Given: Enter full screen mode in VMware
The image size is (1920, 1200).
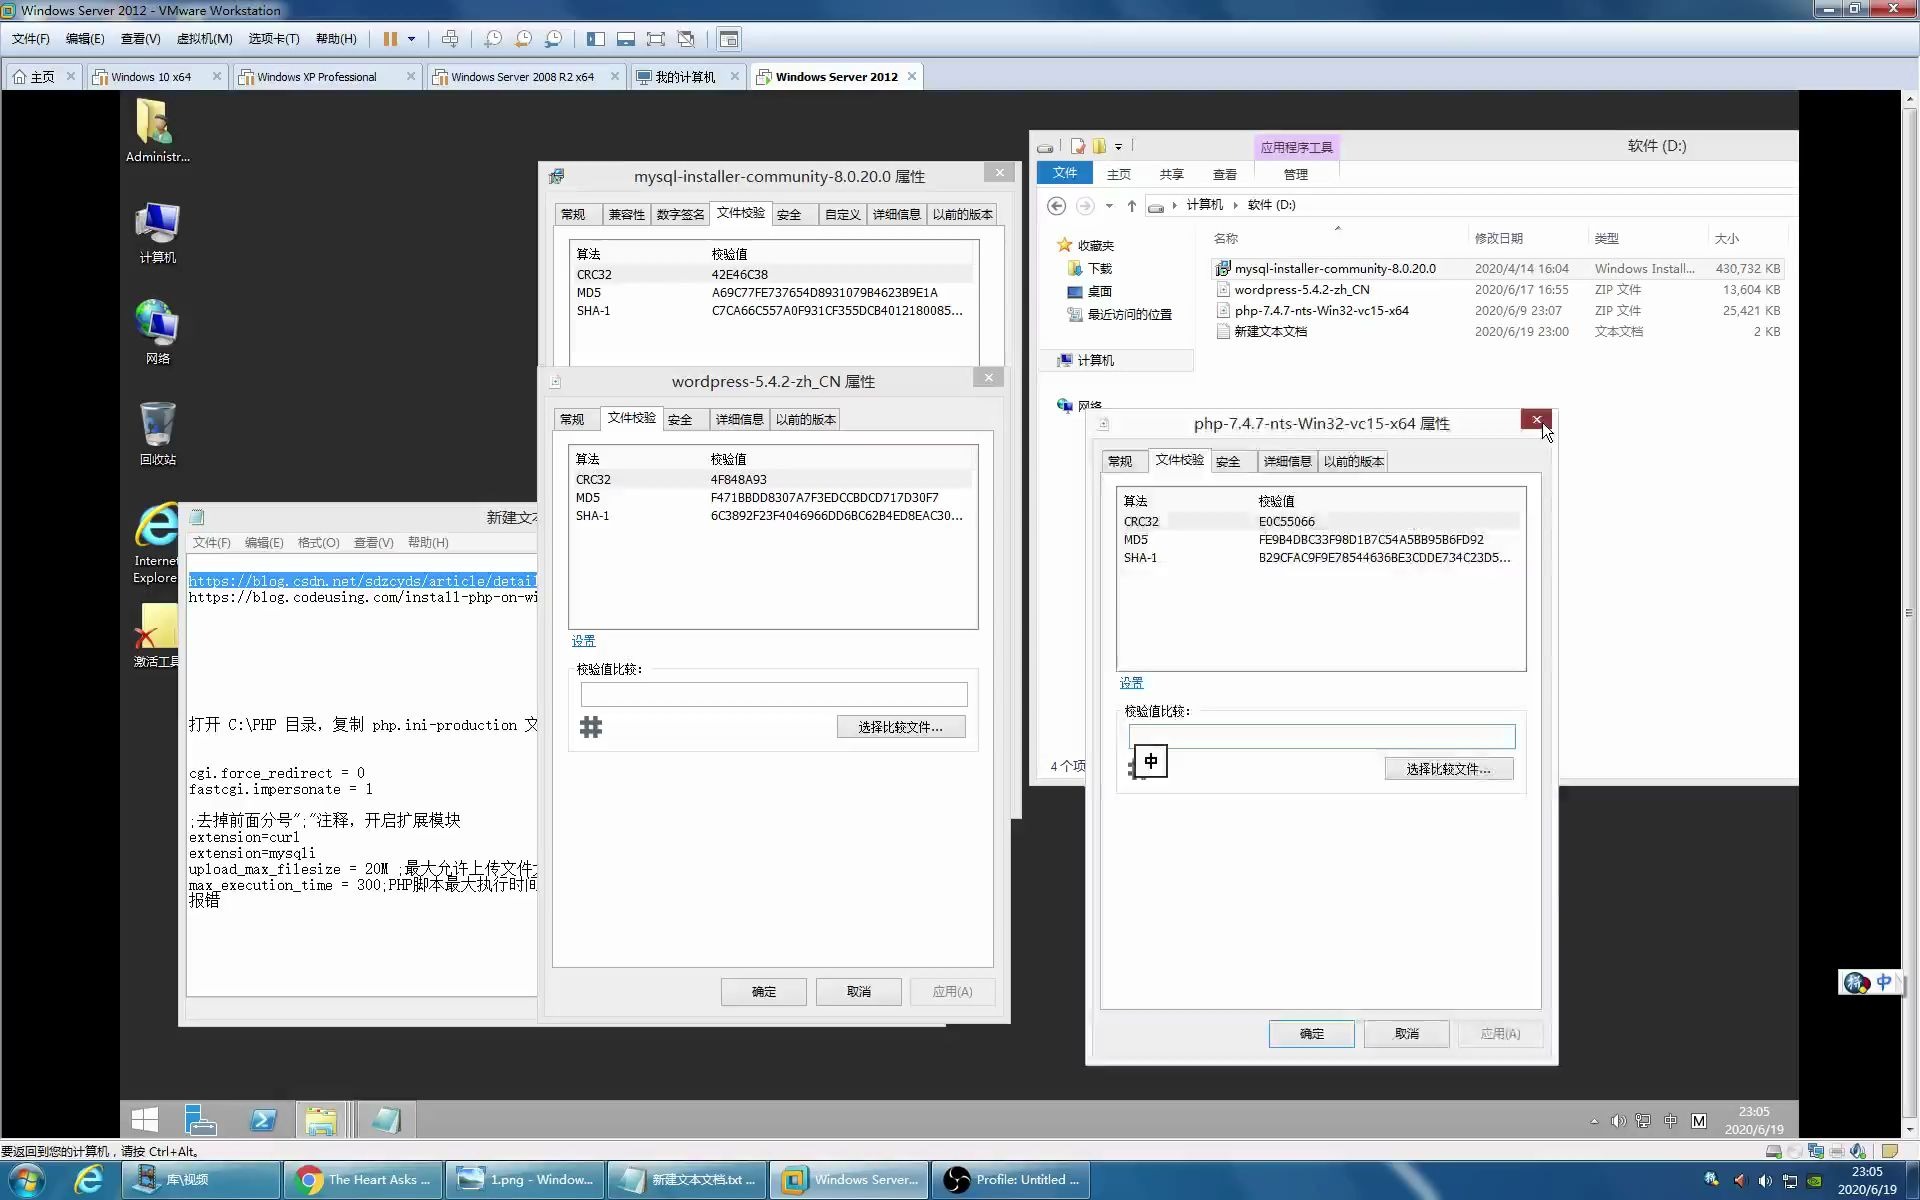Looking at the screenshot, I should click(x=656, y=39).
